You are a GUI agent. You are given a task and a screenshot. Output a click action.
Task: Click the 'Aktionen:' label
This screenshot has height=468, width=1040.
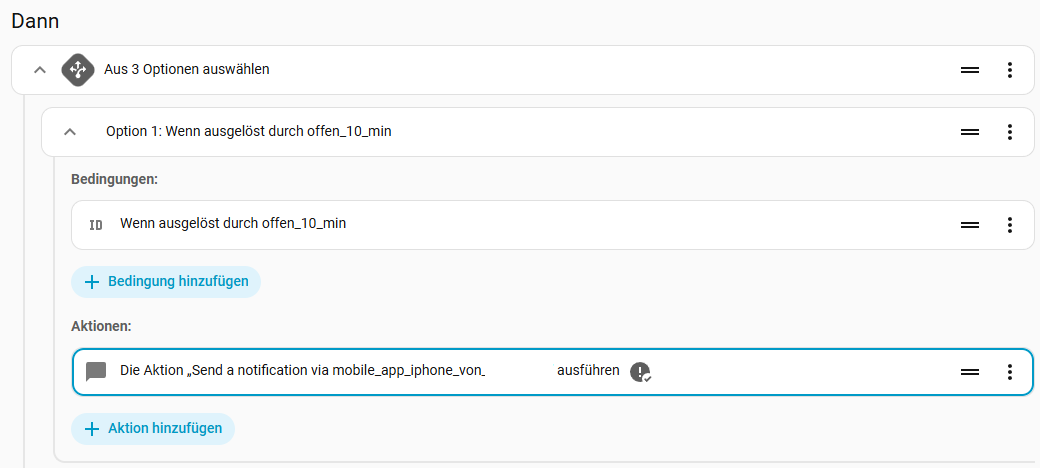(101, 326)
